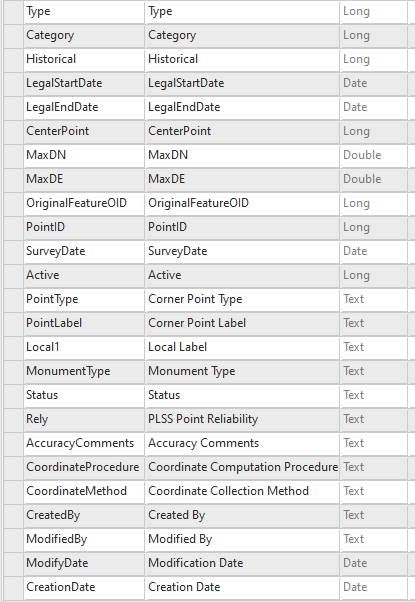Click the MaxDN field name cell
Viewport: 415px width, 602px height.
(x=84, y=155)
